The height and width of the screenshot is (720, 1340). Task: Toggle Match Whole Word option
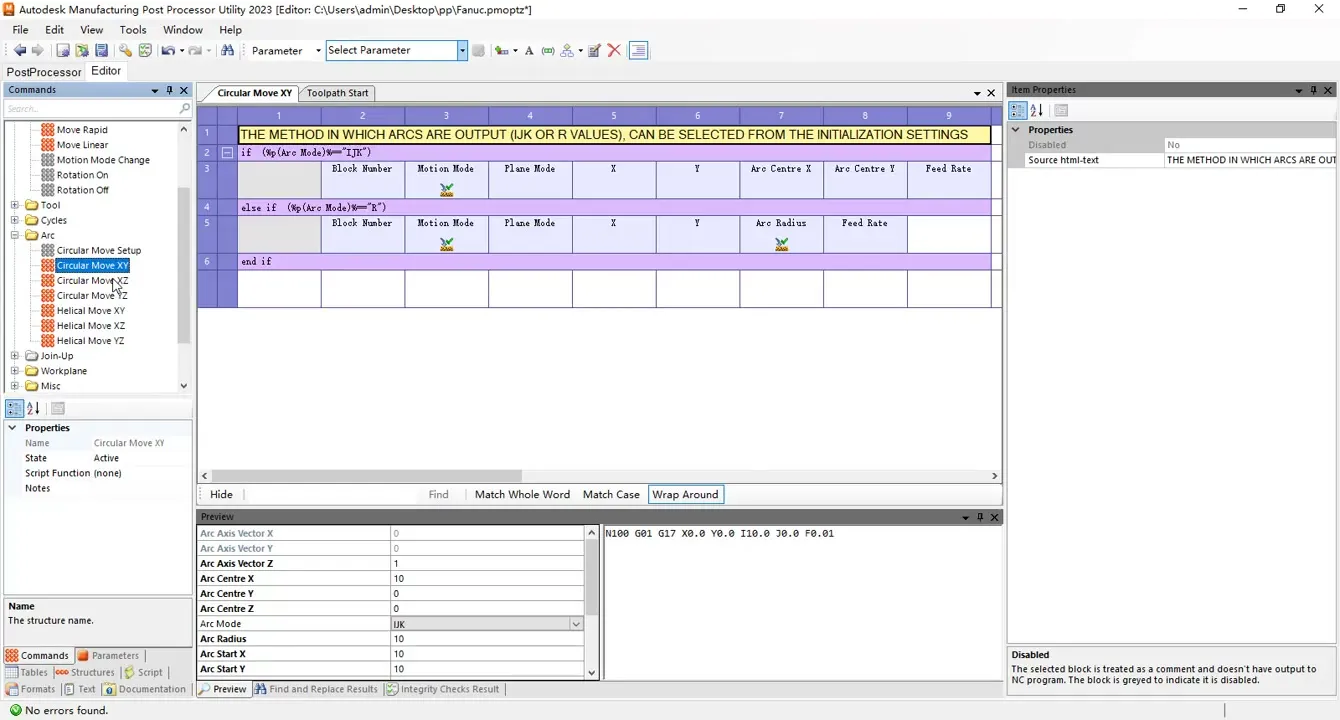point(522,495)
